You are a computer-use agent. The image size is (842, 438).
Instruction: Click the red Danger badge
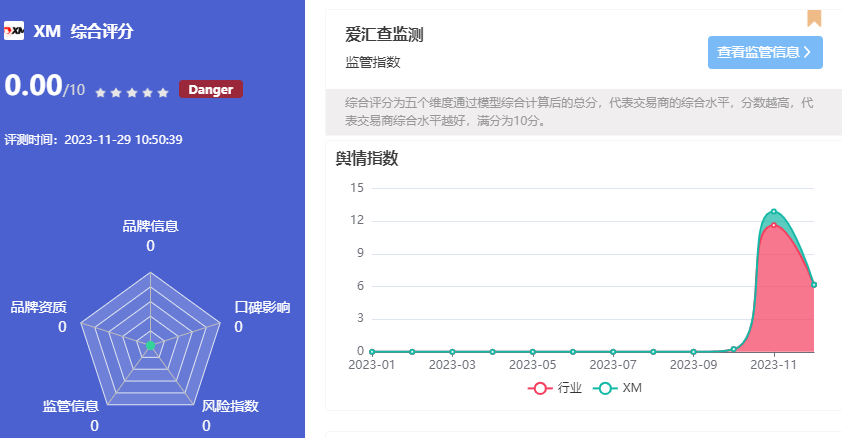tap(211, 89)
